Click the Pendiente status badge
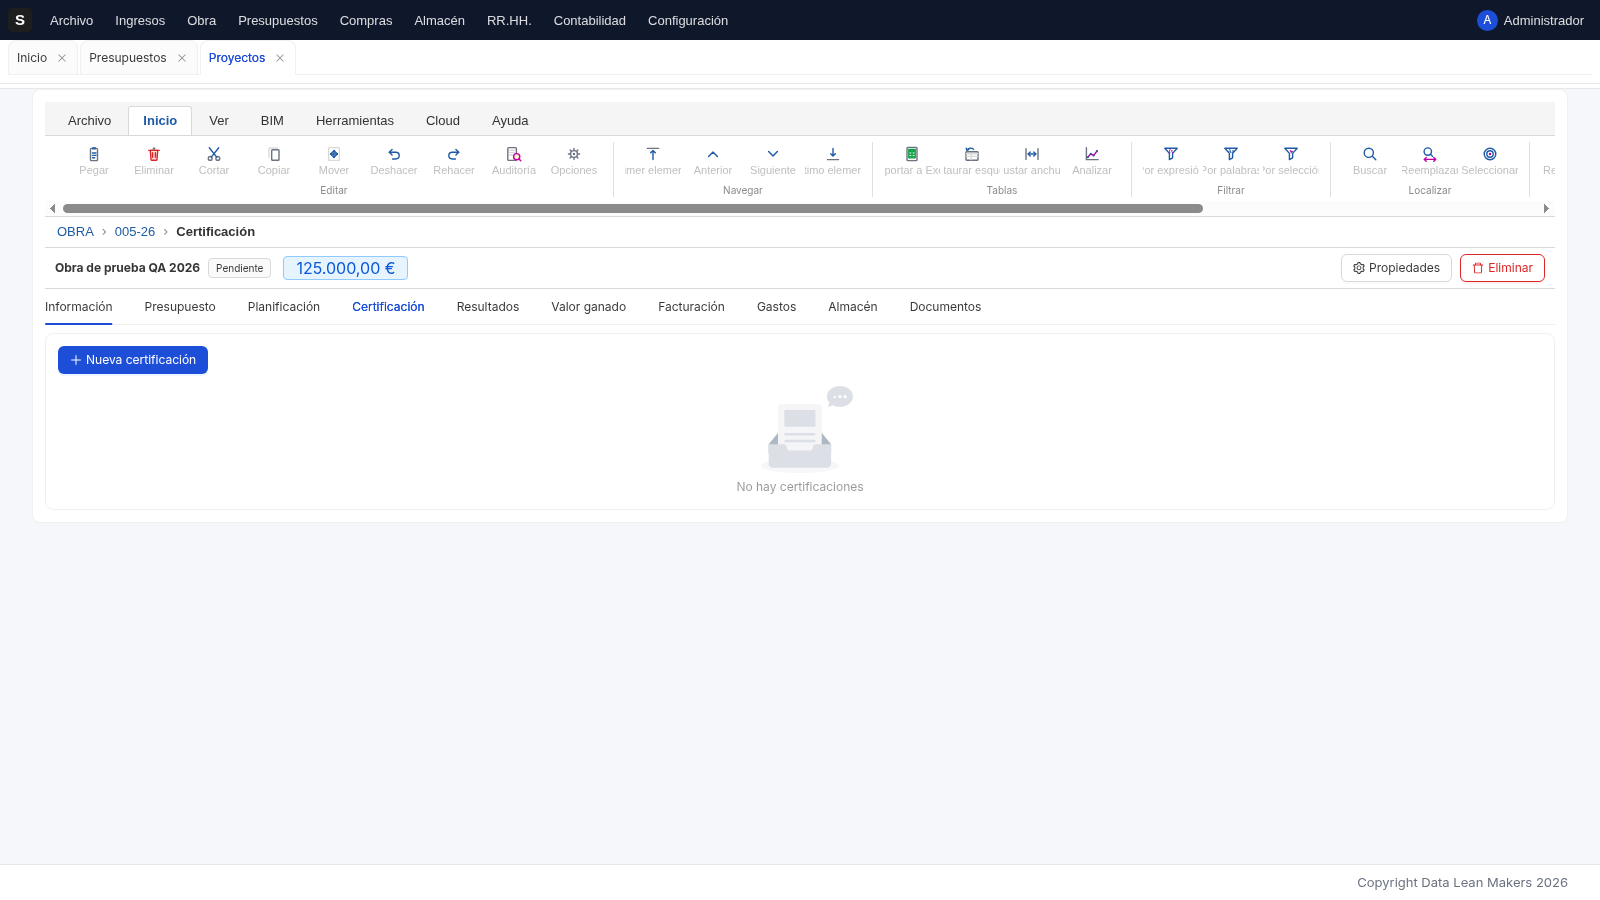The height and width of the screenshot is (900, 1600). pyautogui.click(x=240, y=268)
